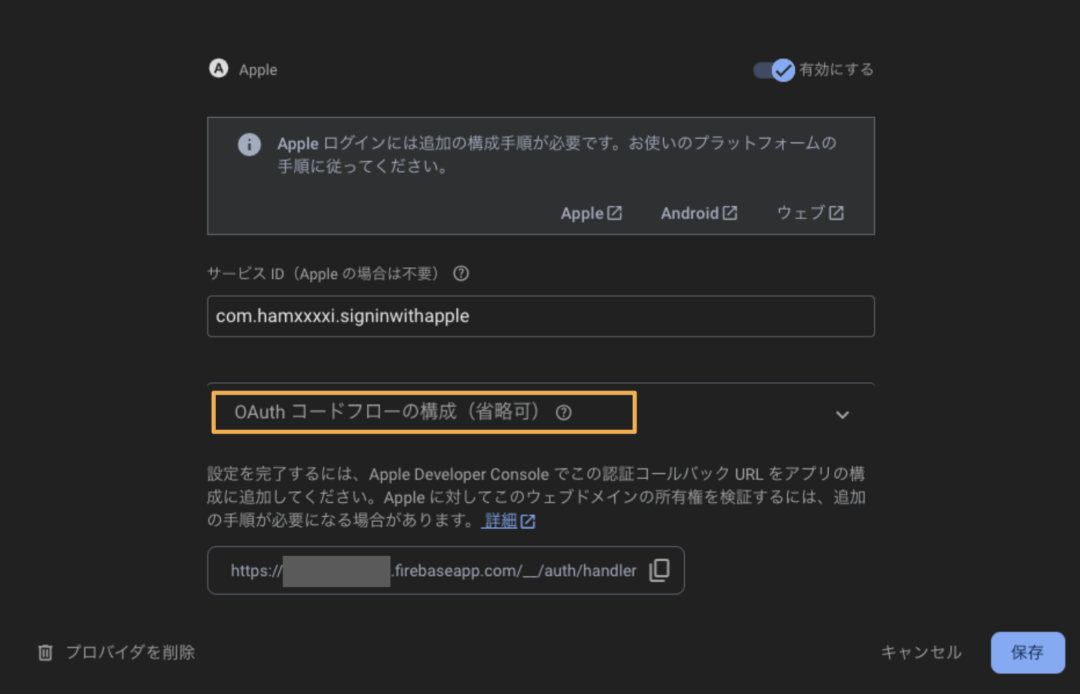Click the 保存 button
This screenshot has height=694, width=1080.
(x=1028, y=652)
